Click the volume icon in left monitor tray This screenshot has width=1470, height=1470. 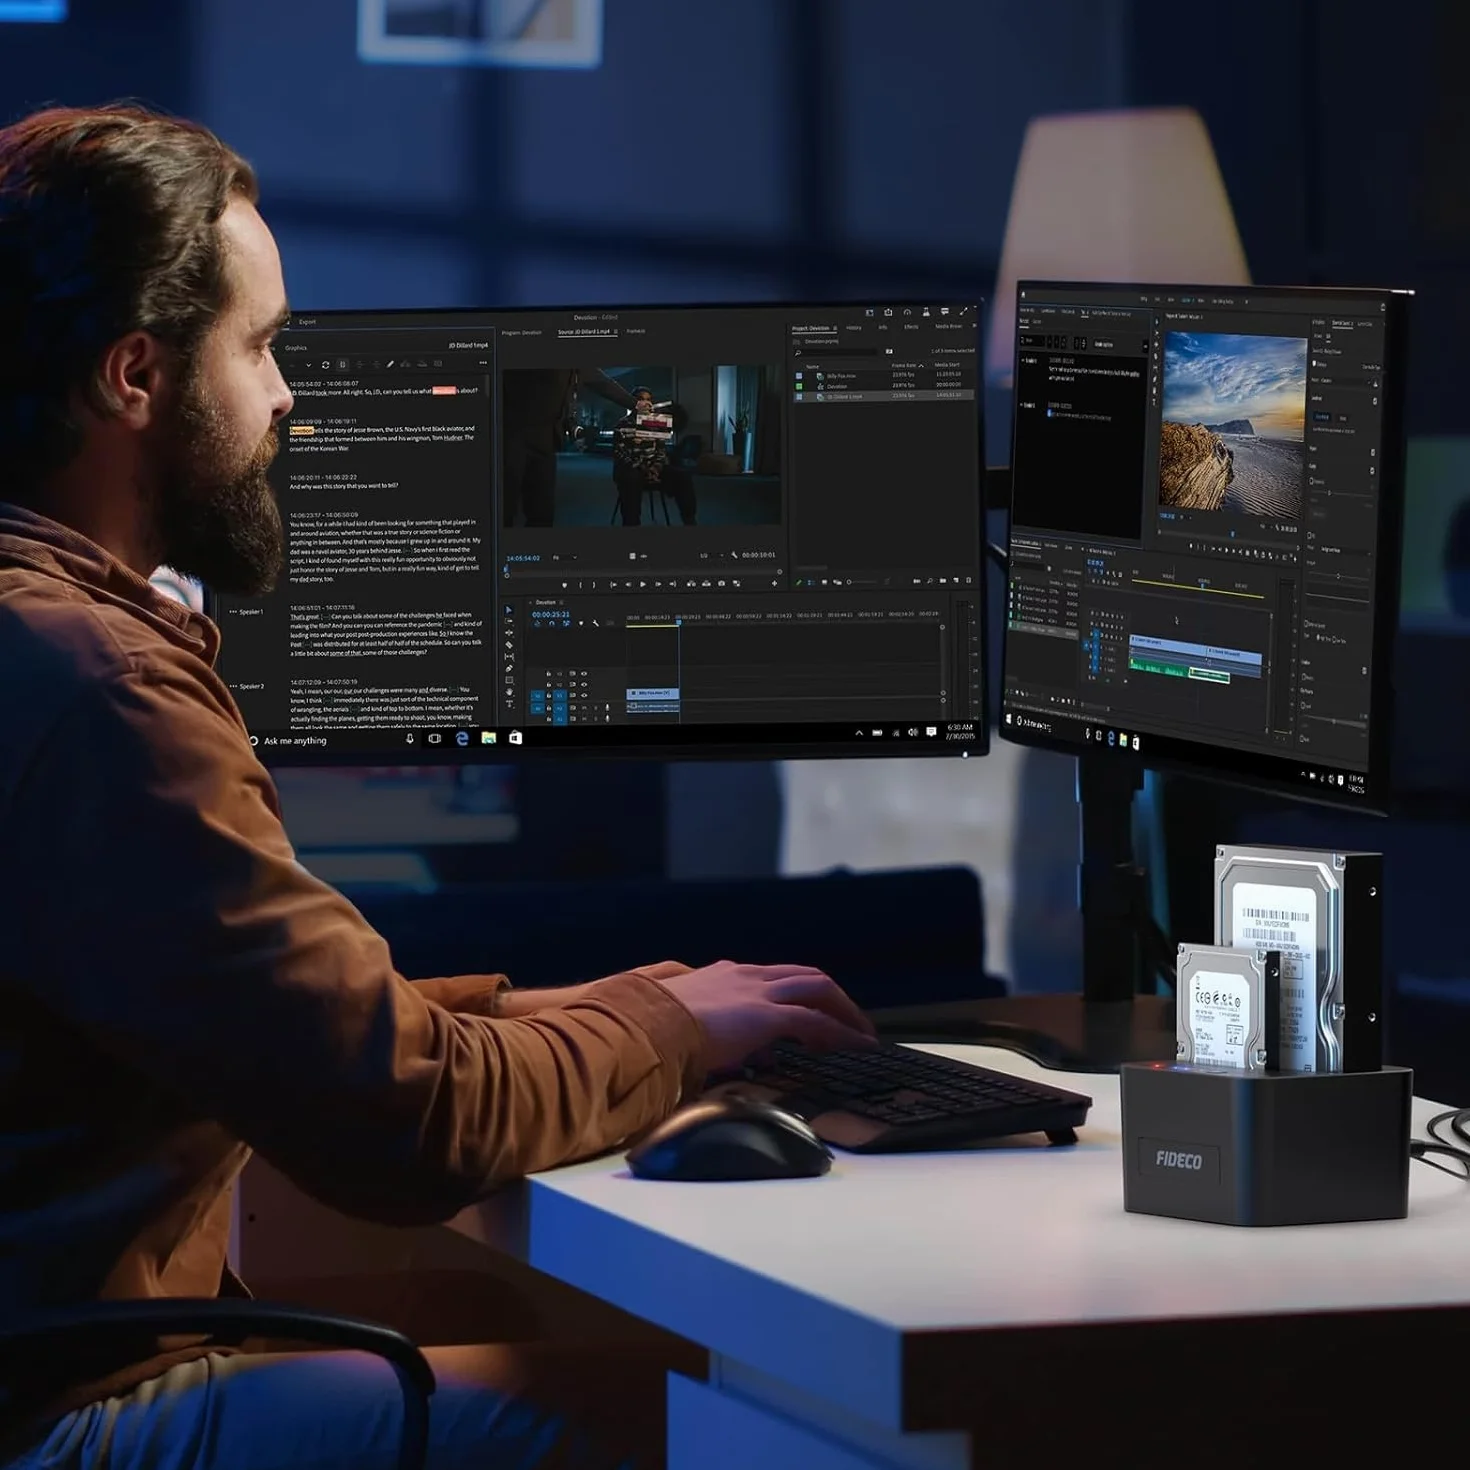912,733
